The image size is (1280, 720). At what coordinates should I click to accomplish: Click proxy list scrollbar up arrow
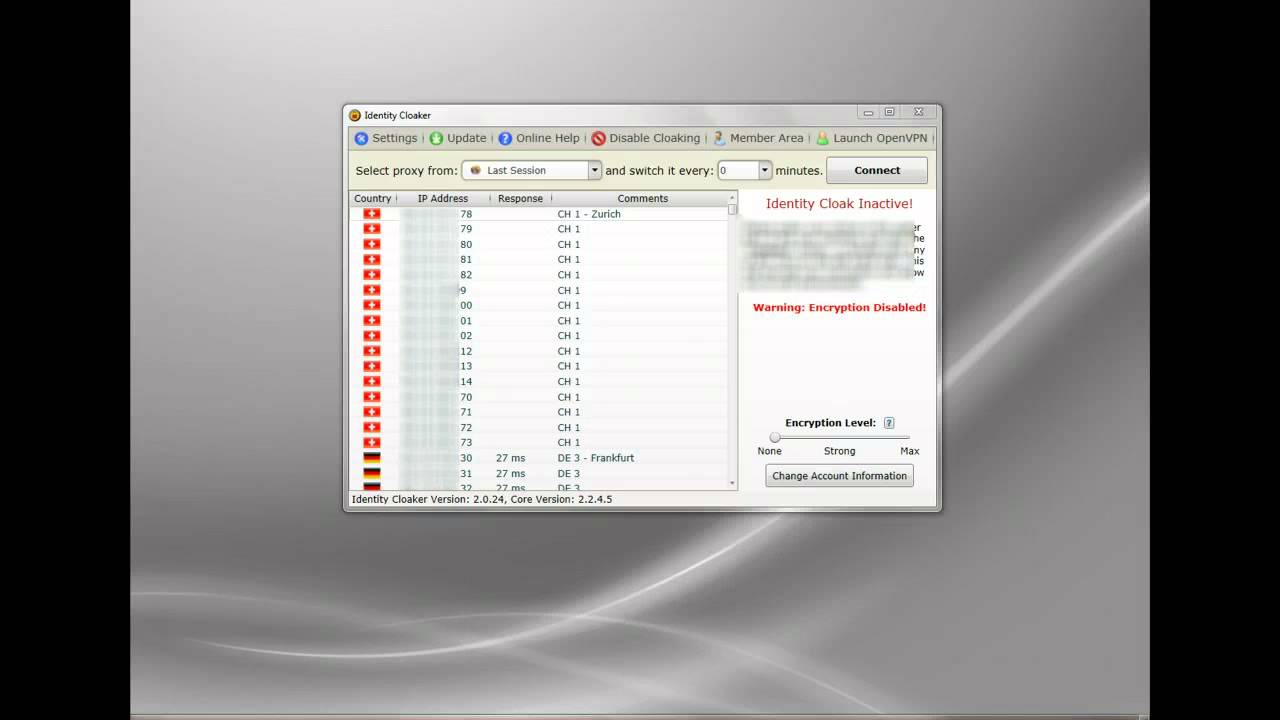[x=733, y=197]
